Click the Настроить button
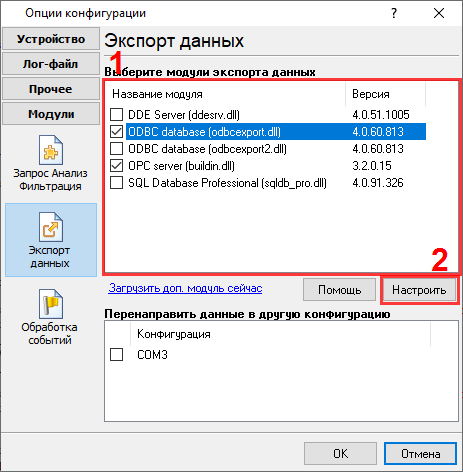This screenshot has height=472, width=463. (419, 290)
